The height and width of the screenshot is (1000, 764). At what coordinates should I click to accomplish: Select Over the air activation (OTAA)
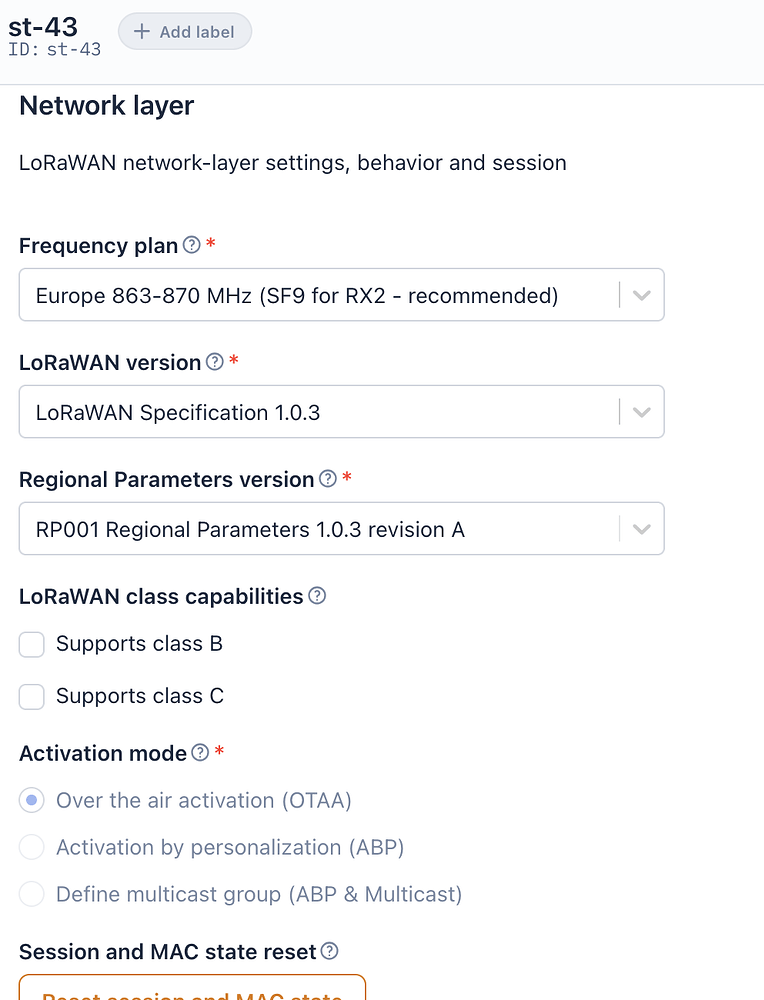click(x=32, y=801)
